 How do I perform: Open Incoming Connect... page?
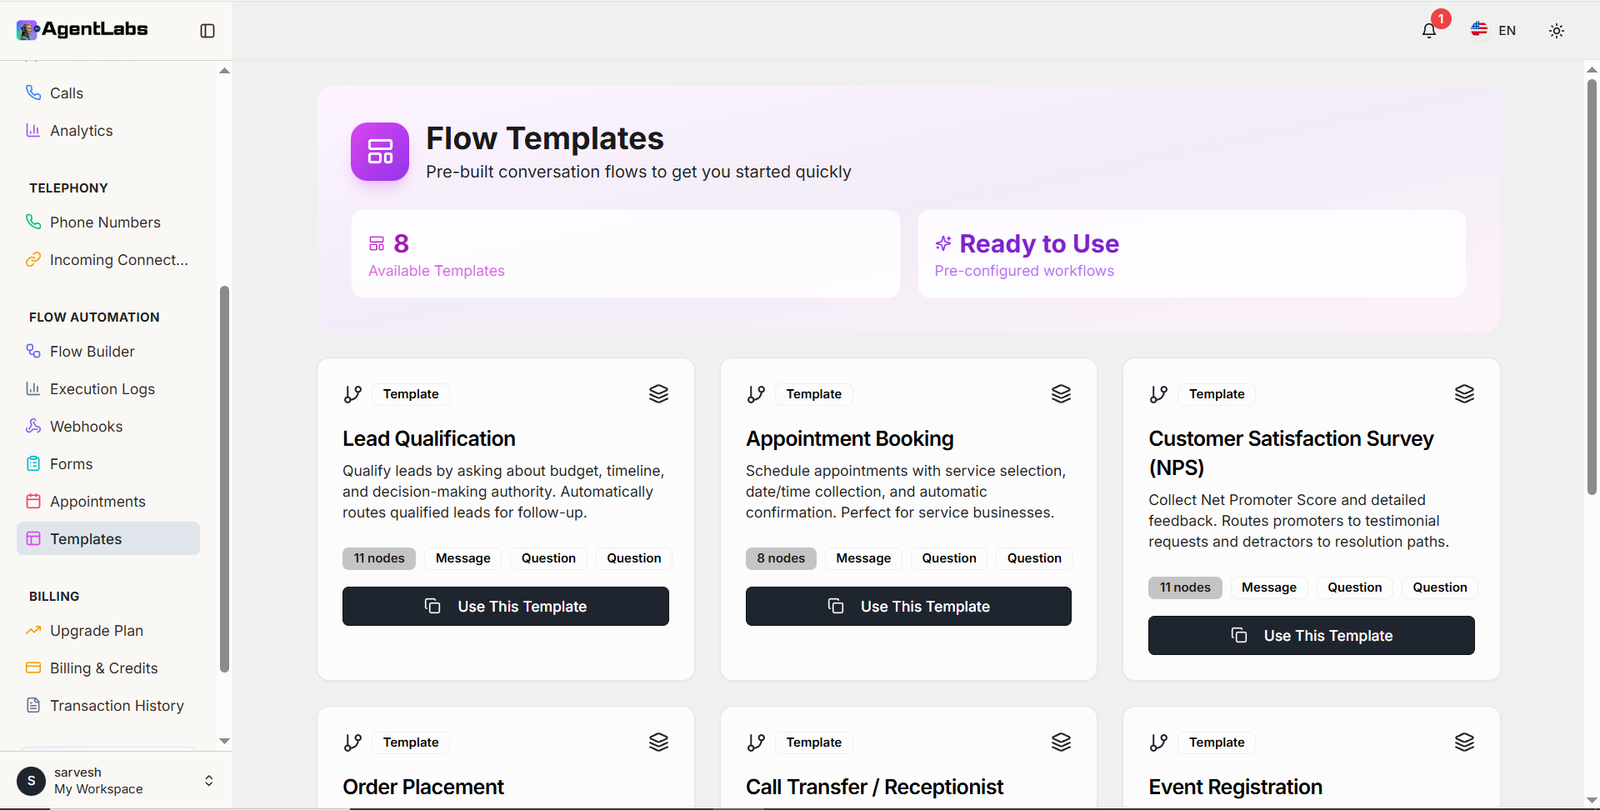click(x=108, y=259)
